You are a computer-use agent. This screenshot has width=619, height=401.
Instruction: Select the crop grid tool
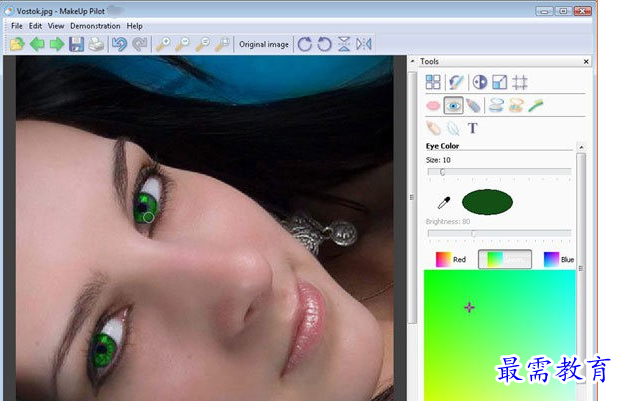click(520, 82)
